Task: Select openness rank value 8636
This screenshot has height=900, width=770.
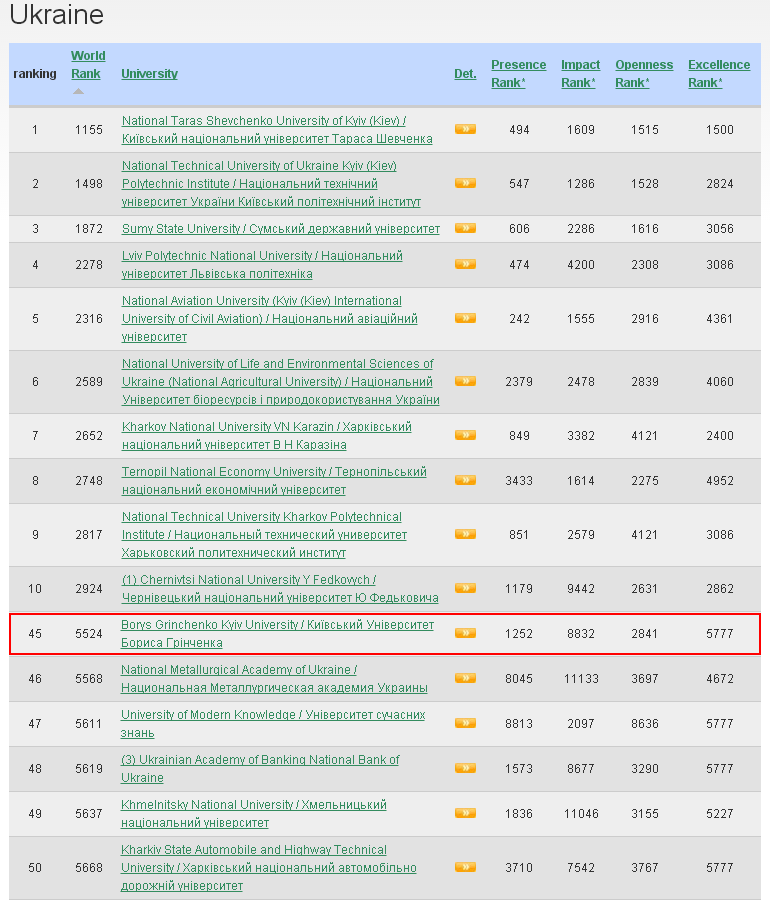Action: pyautogui.click(x=645, y=723)
